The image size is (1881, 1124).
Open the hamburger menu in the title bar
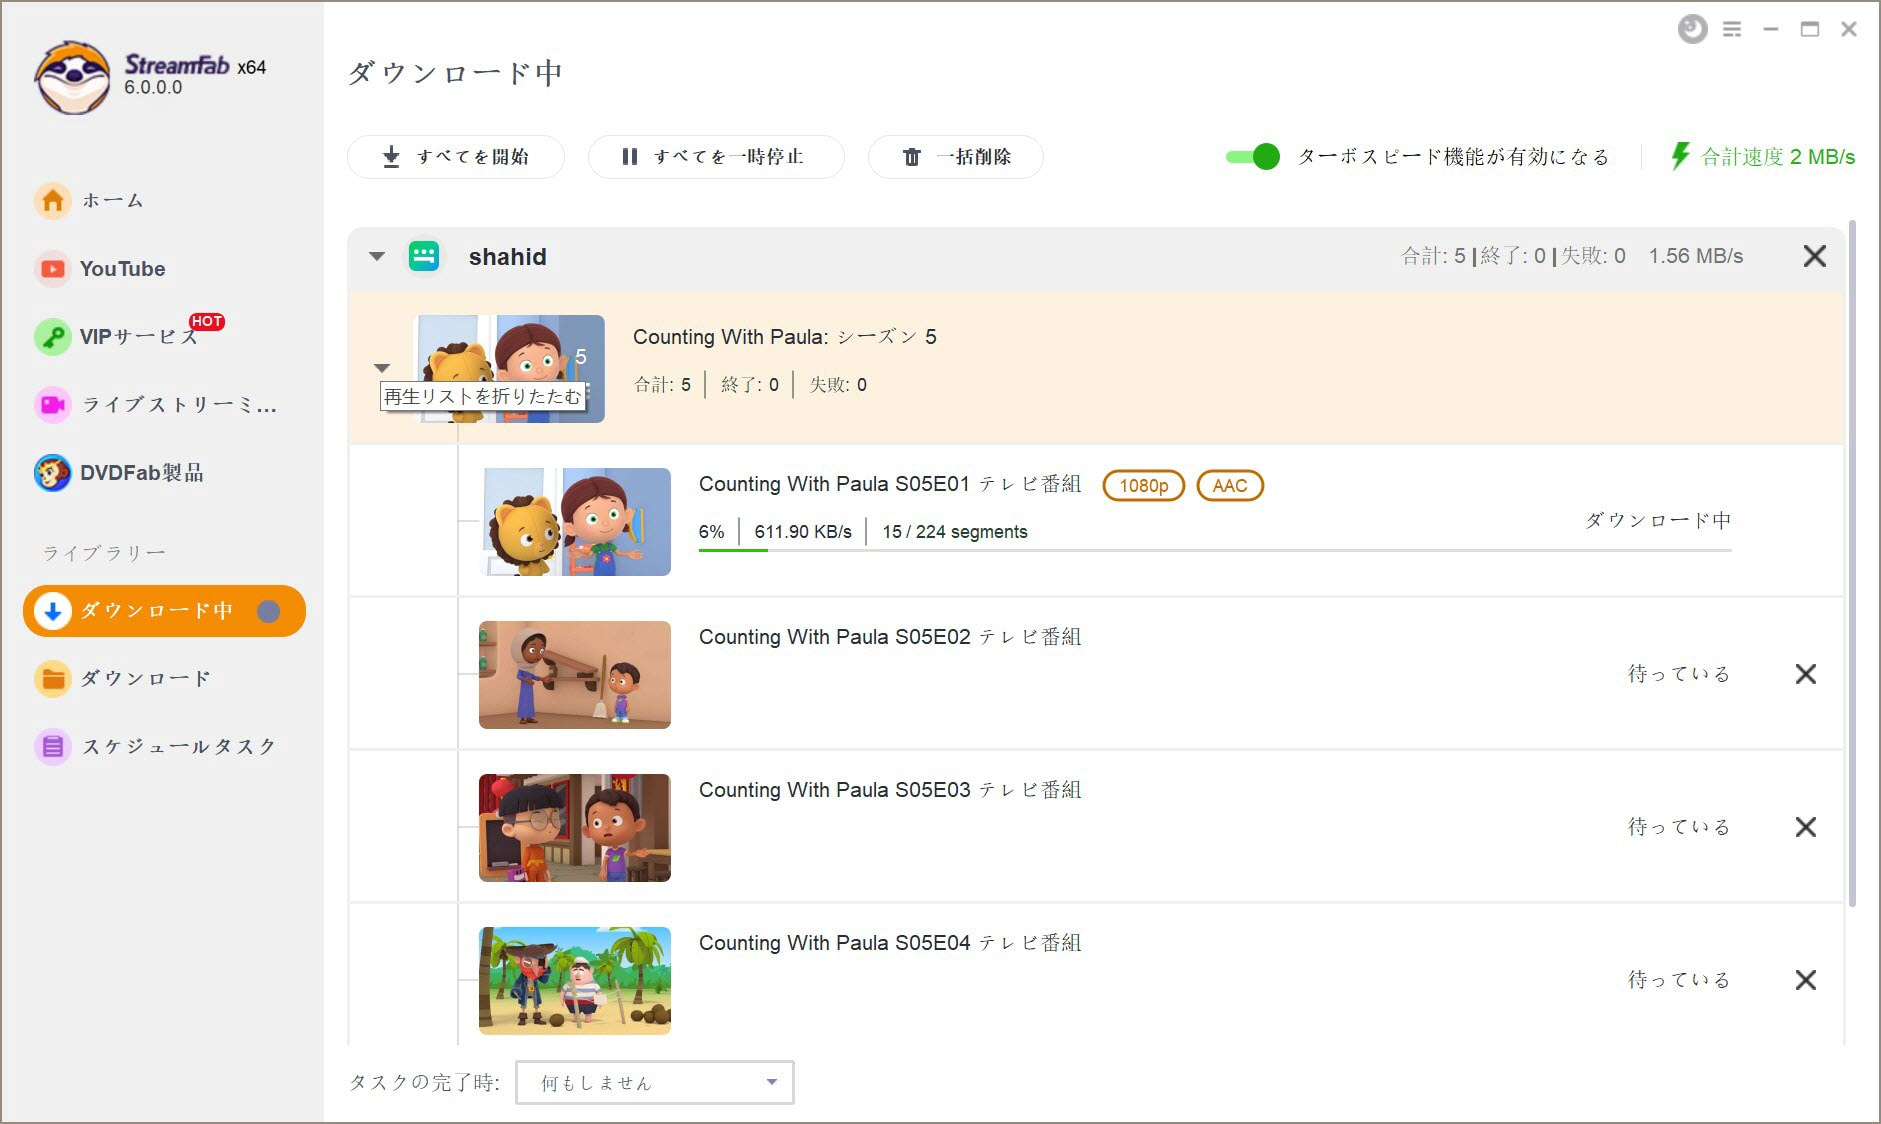(1732, 30)
